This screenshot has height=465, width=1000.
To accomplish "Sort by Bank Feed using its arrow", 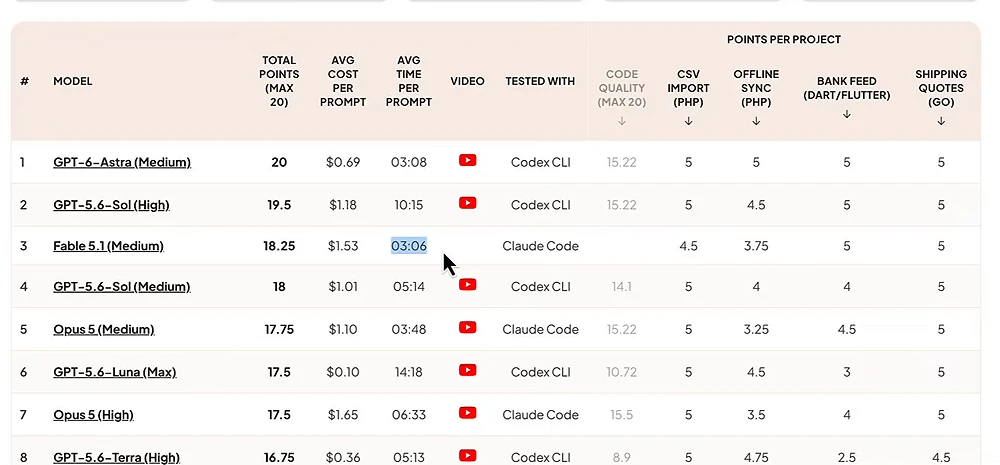I will click(847, 114).
